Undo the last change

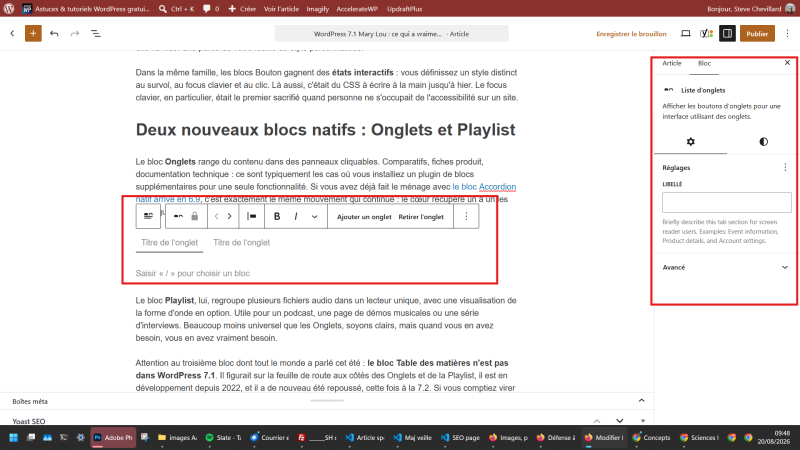pos(54,34)
